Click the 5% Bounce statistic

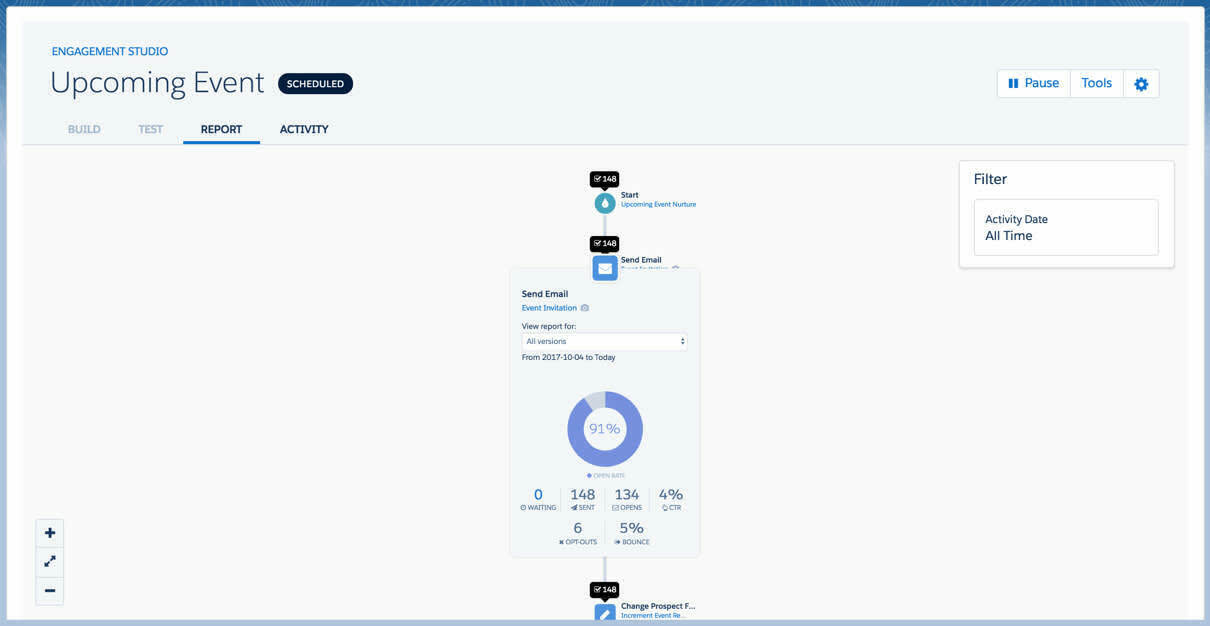[x=632, y=533]
